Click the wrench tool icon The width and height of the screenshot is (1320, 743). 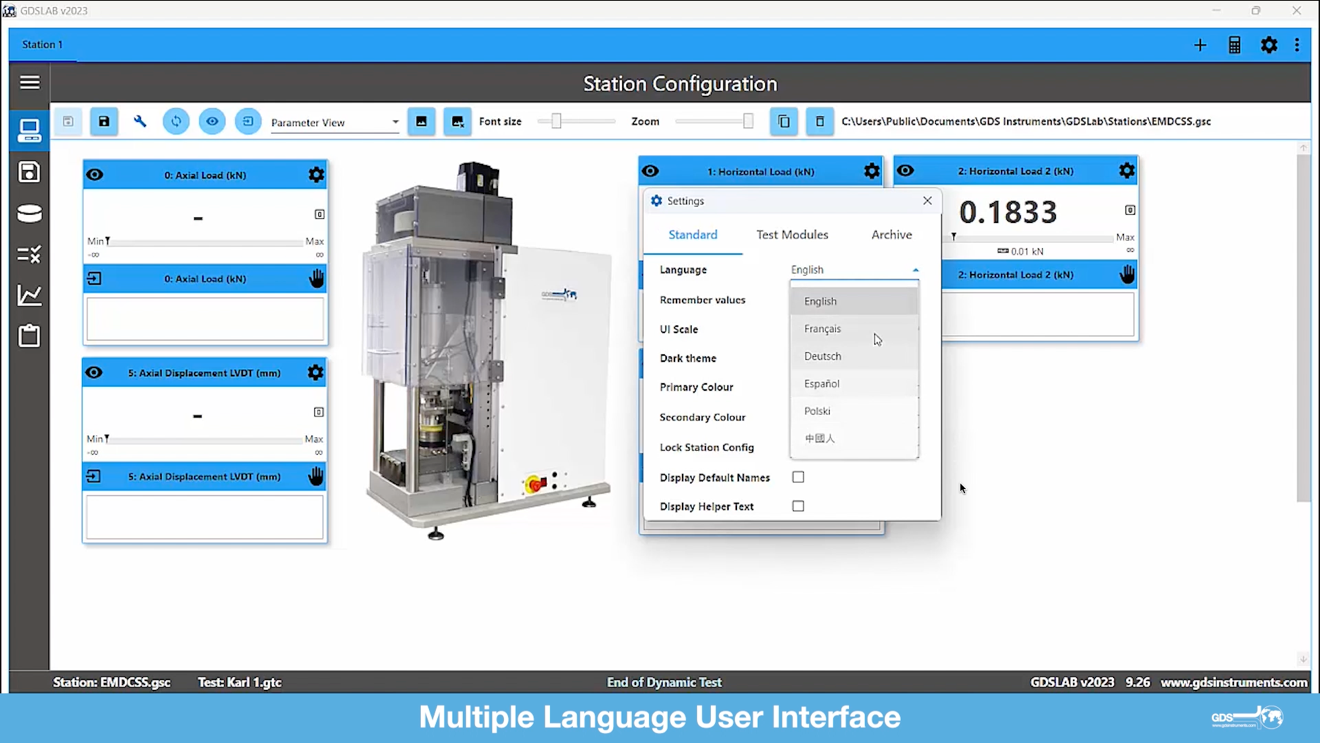pos(140,122)
